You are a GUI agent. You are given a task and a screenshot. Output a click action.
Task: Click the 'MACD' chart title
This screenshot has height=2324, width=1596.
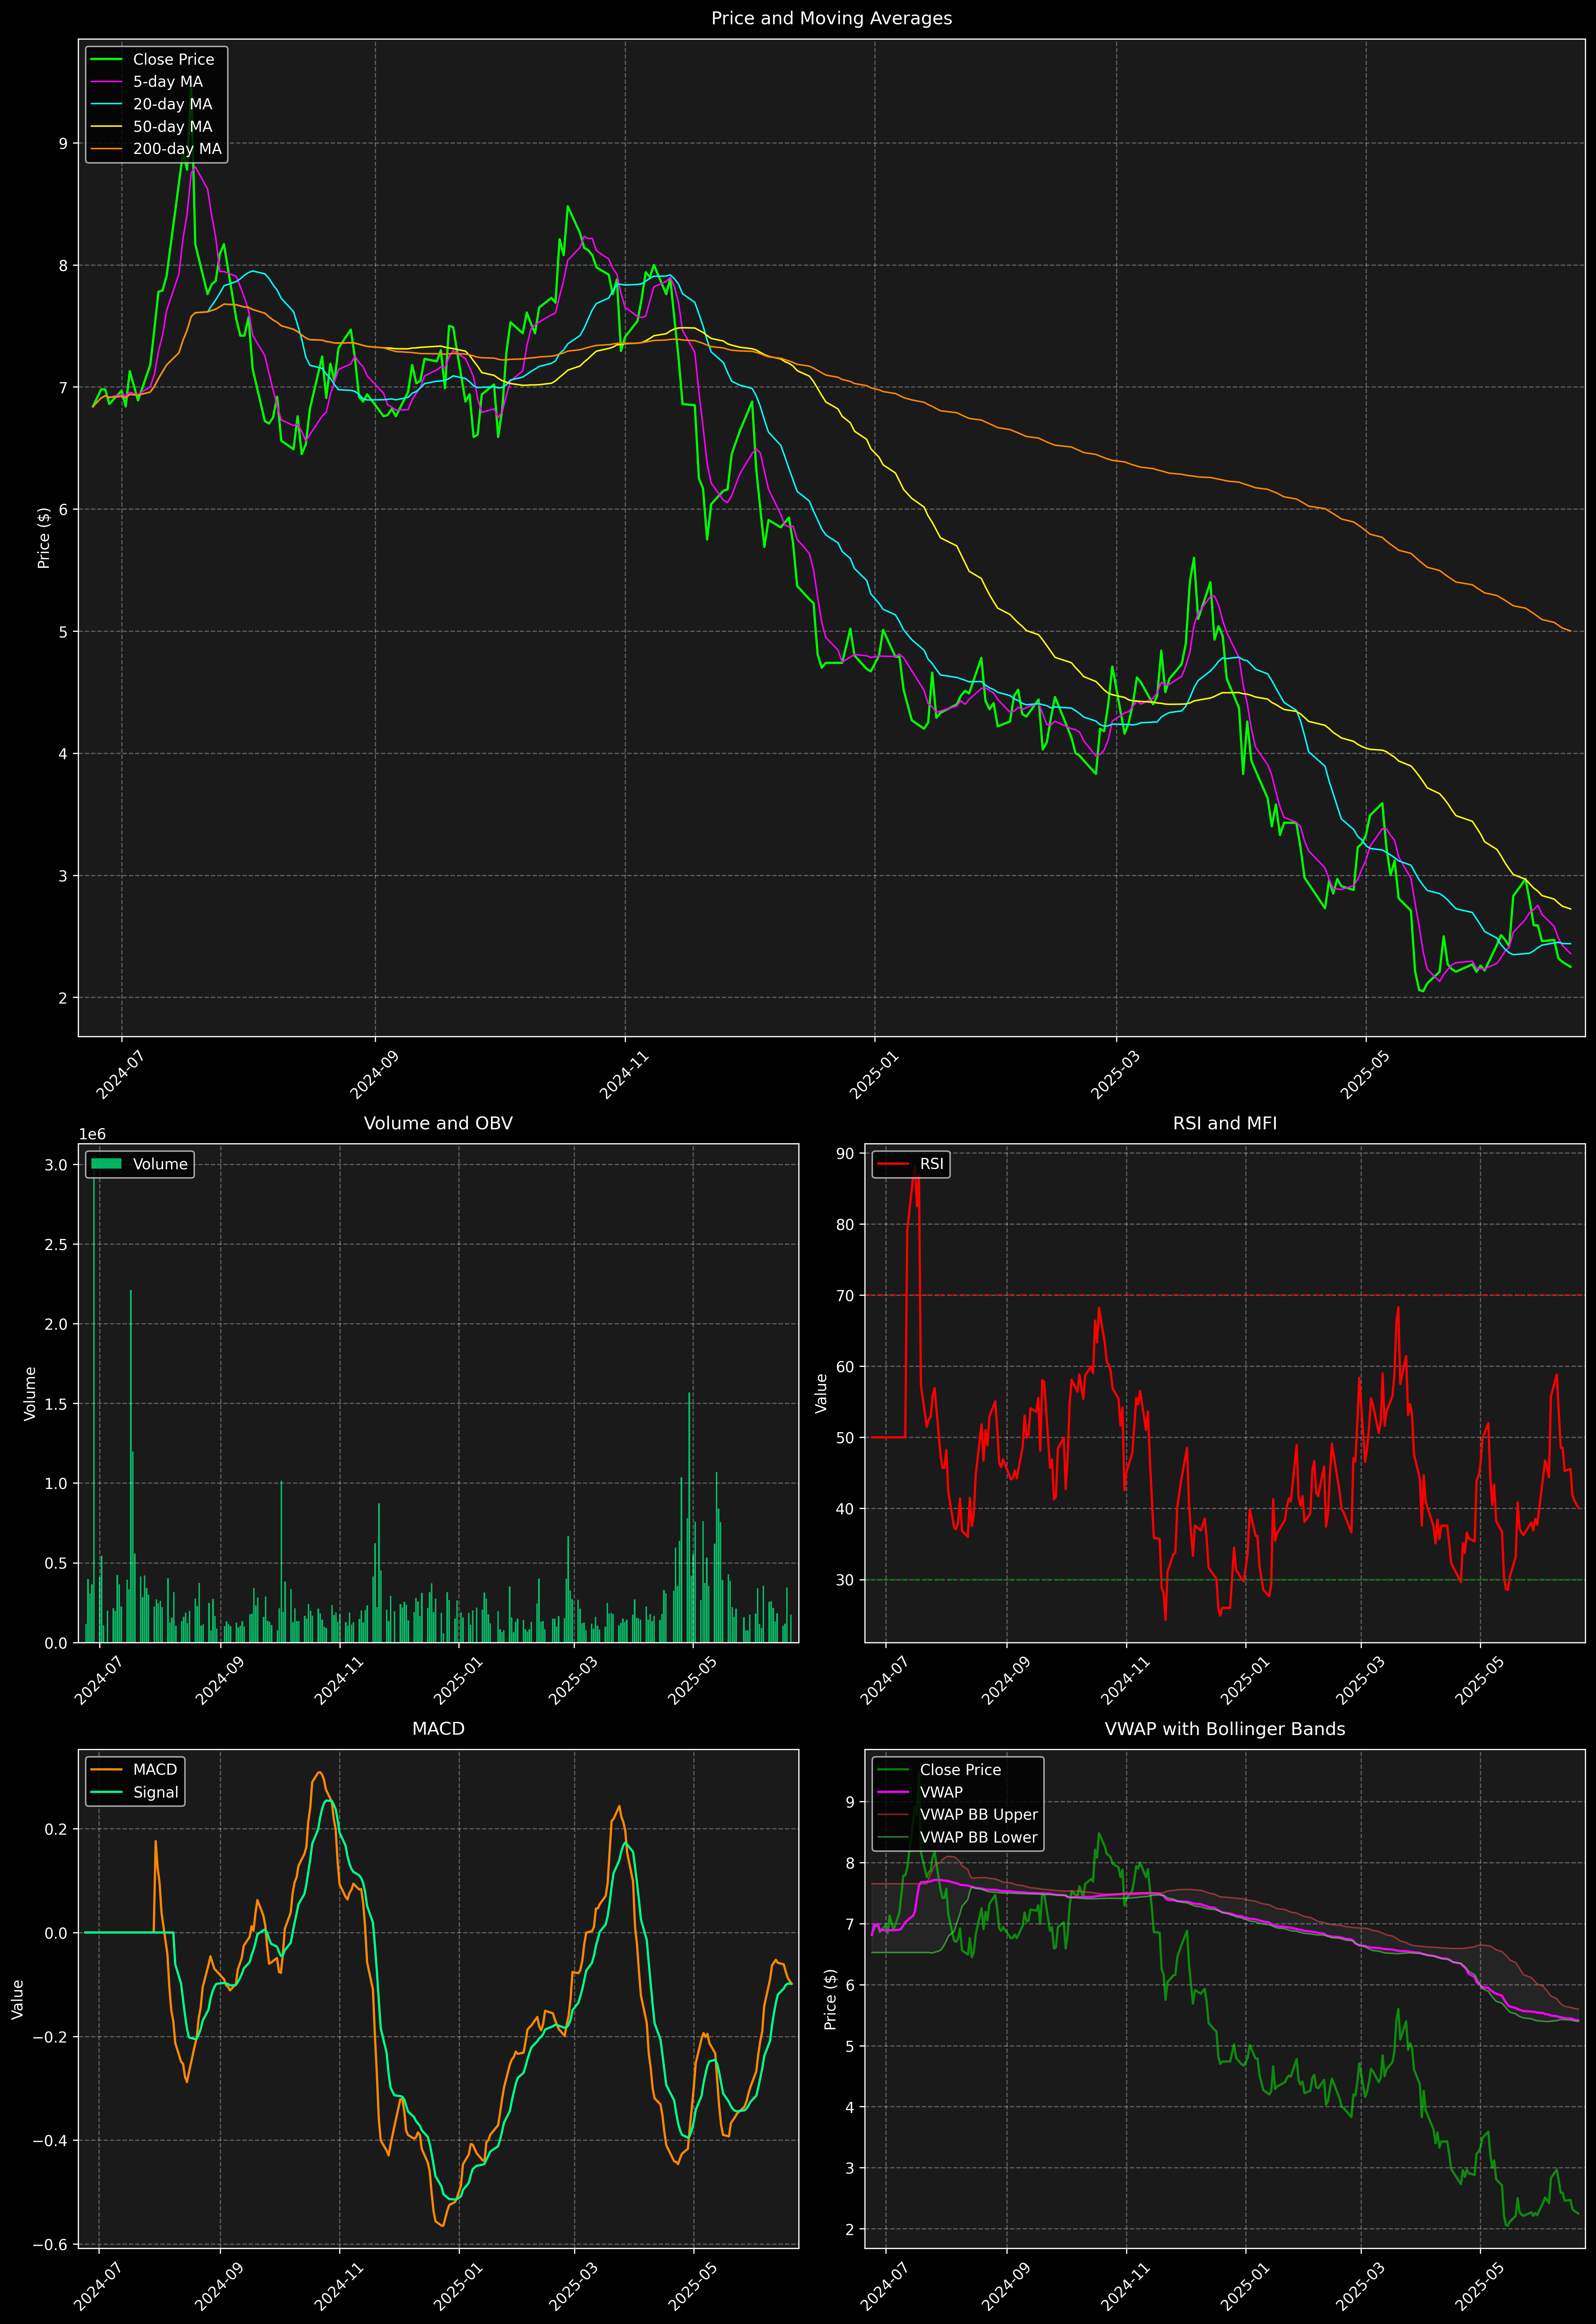pos(438,1729)
